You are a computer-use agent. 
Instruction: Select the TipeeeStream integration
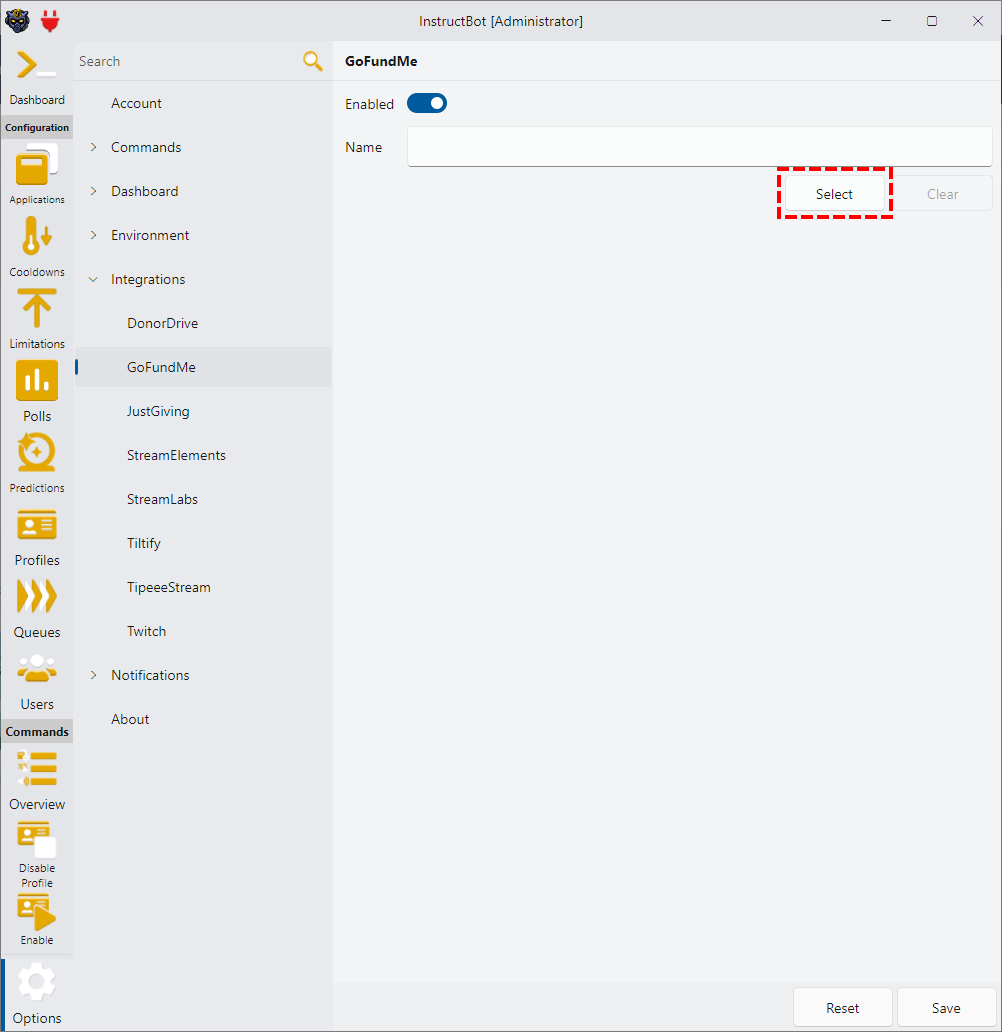coord(203,588)
